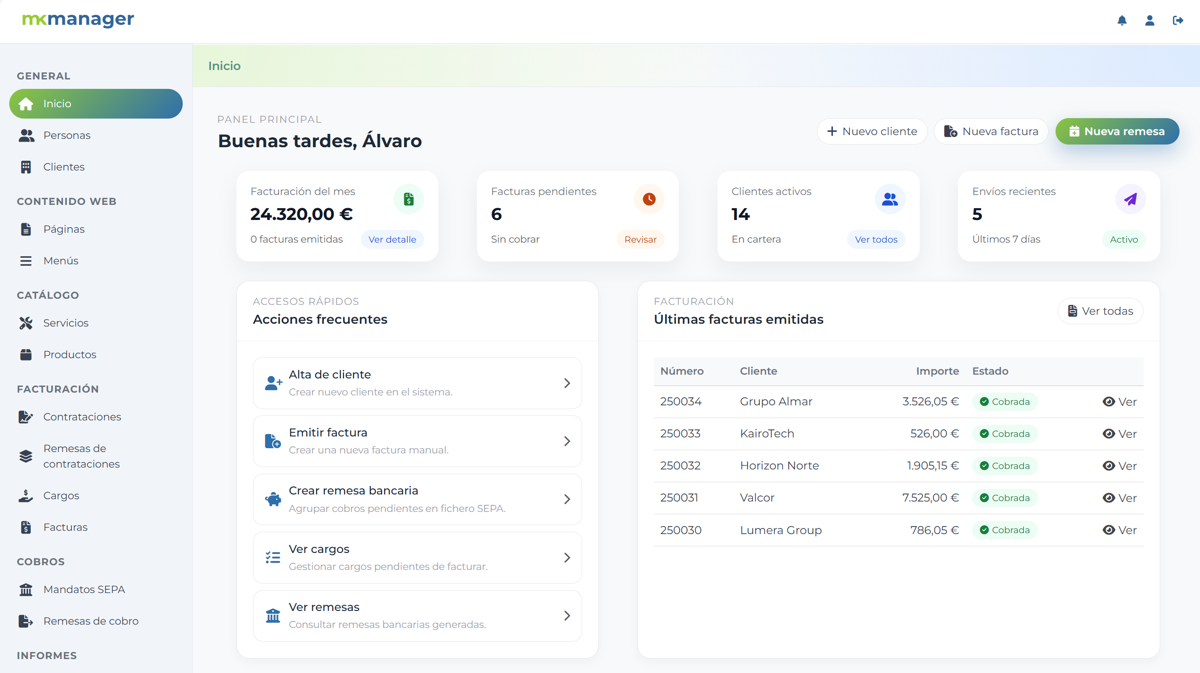Click the Nueva remesa button

pos(1117,131)
